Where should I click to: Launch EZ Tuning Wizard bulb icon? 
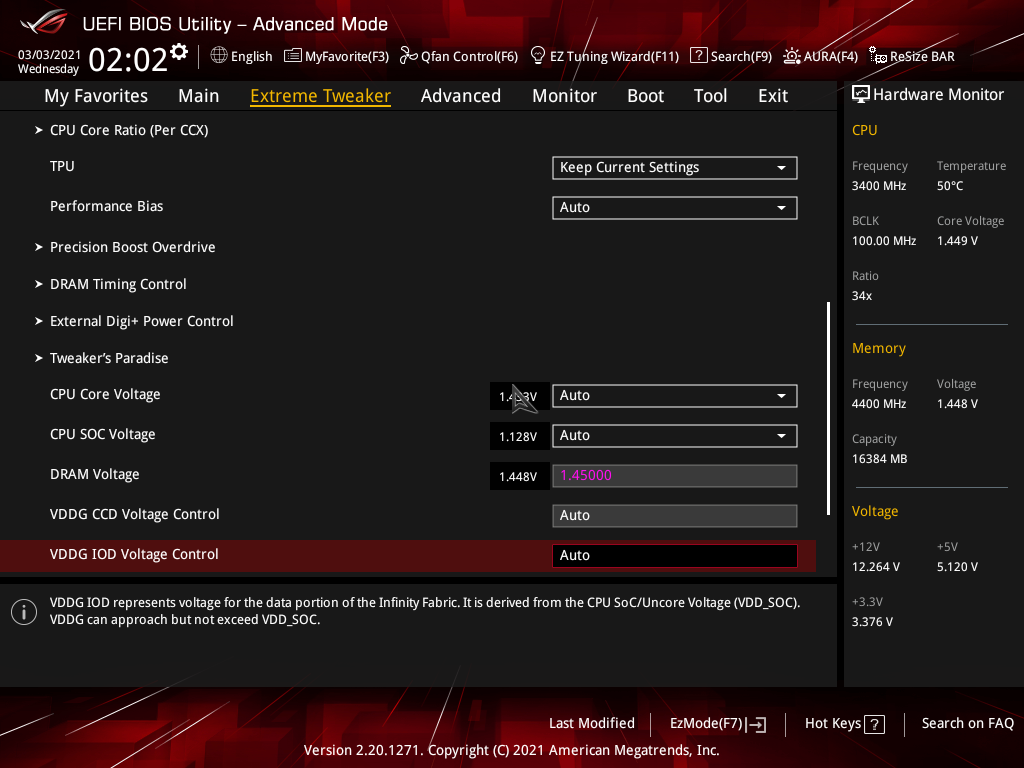click(538, 56)
